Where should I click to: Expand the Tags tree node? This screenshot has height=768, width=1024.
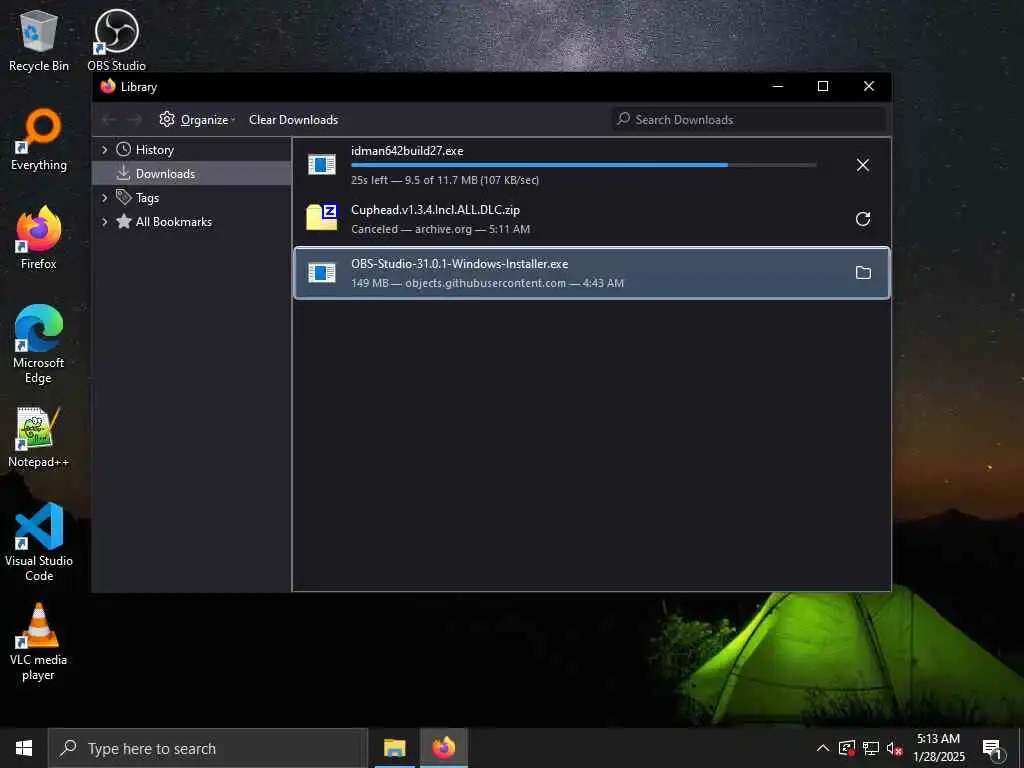click(x=104, y=198)
